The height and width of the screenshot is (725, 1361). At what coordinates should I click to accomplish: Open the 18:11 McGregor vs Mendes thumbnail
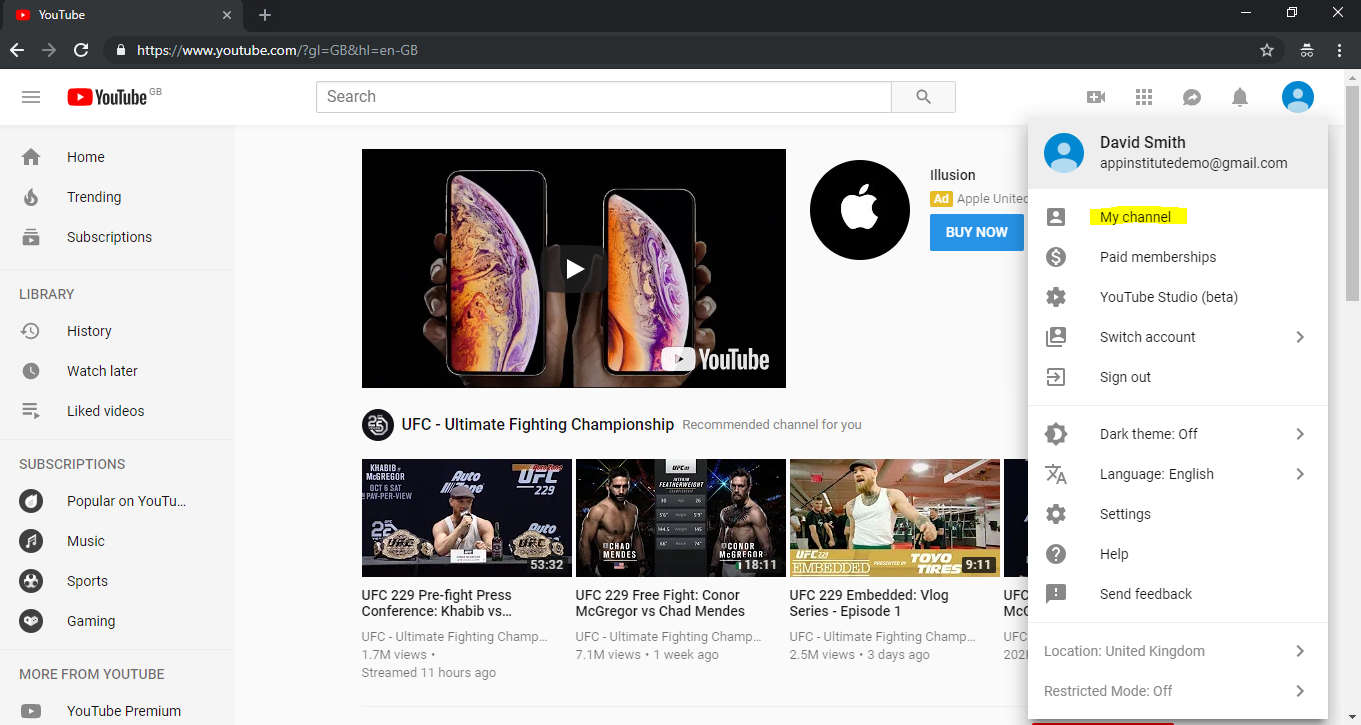coord(681,518)
